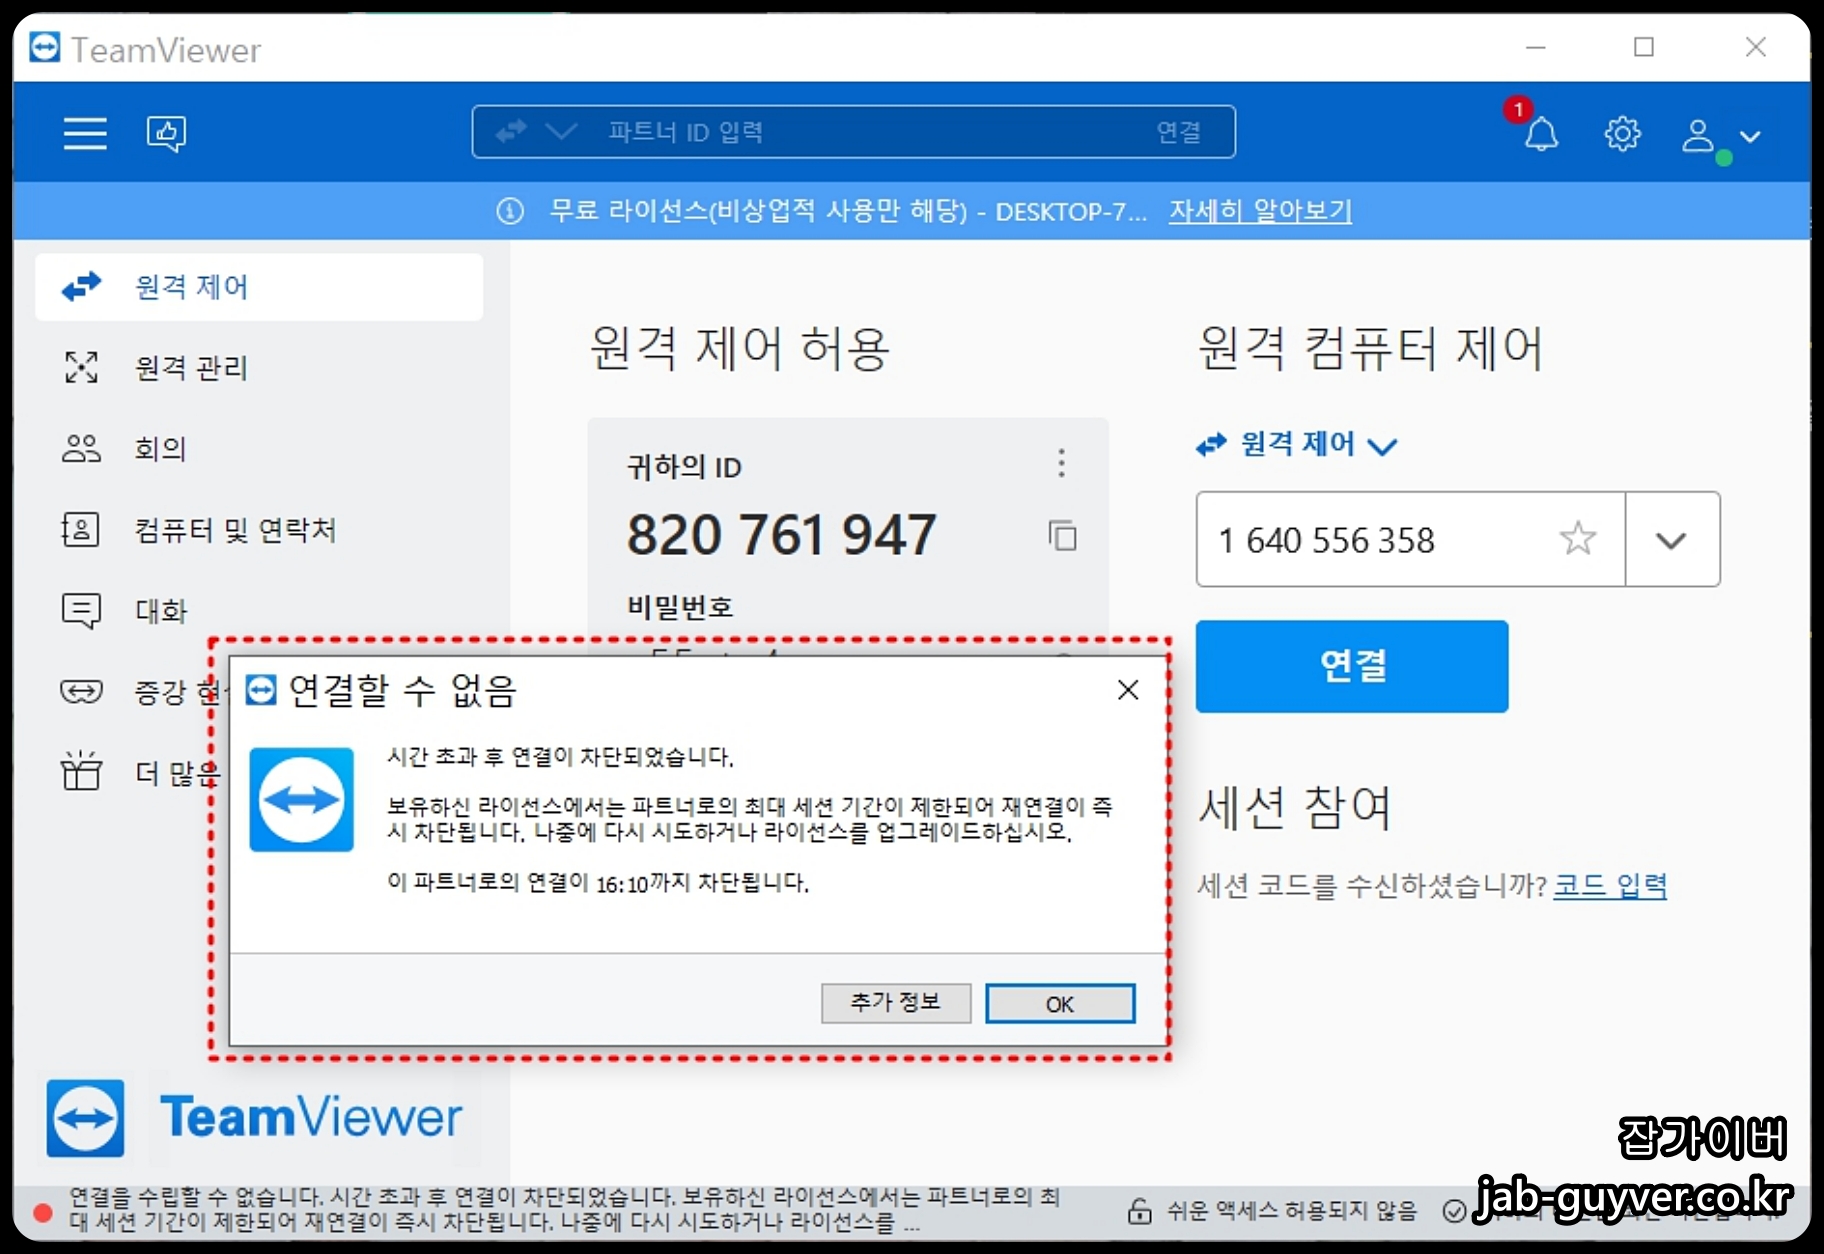Click the 비밀번호 label
This screenshot has height=1254, width=1824.
pos(680,607)
